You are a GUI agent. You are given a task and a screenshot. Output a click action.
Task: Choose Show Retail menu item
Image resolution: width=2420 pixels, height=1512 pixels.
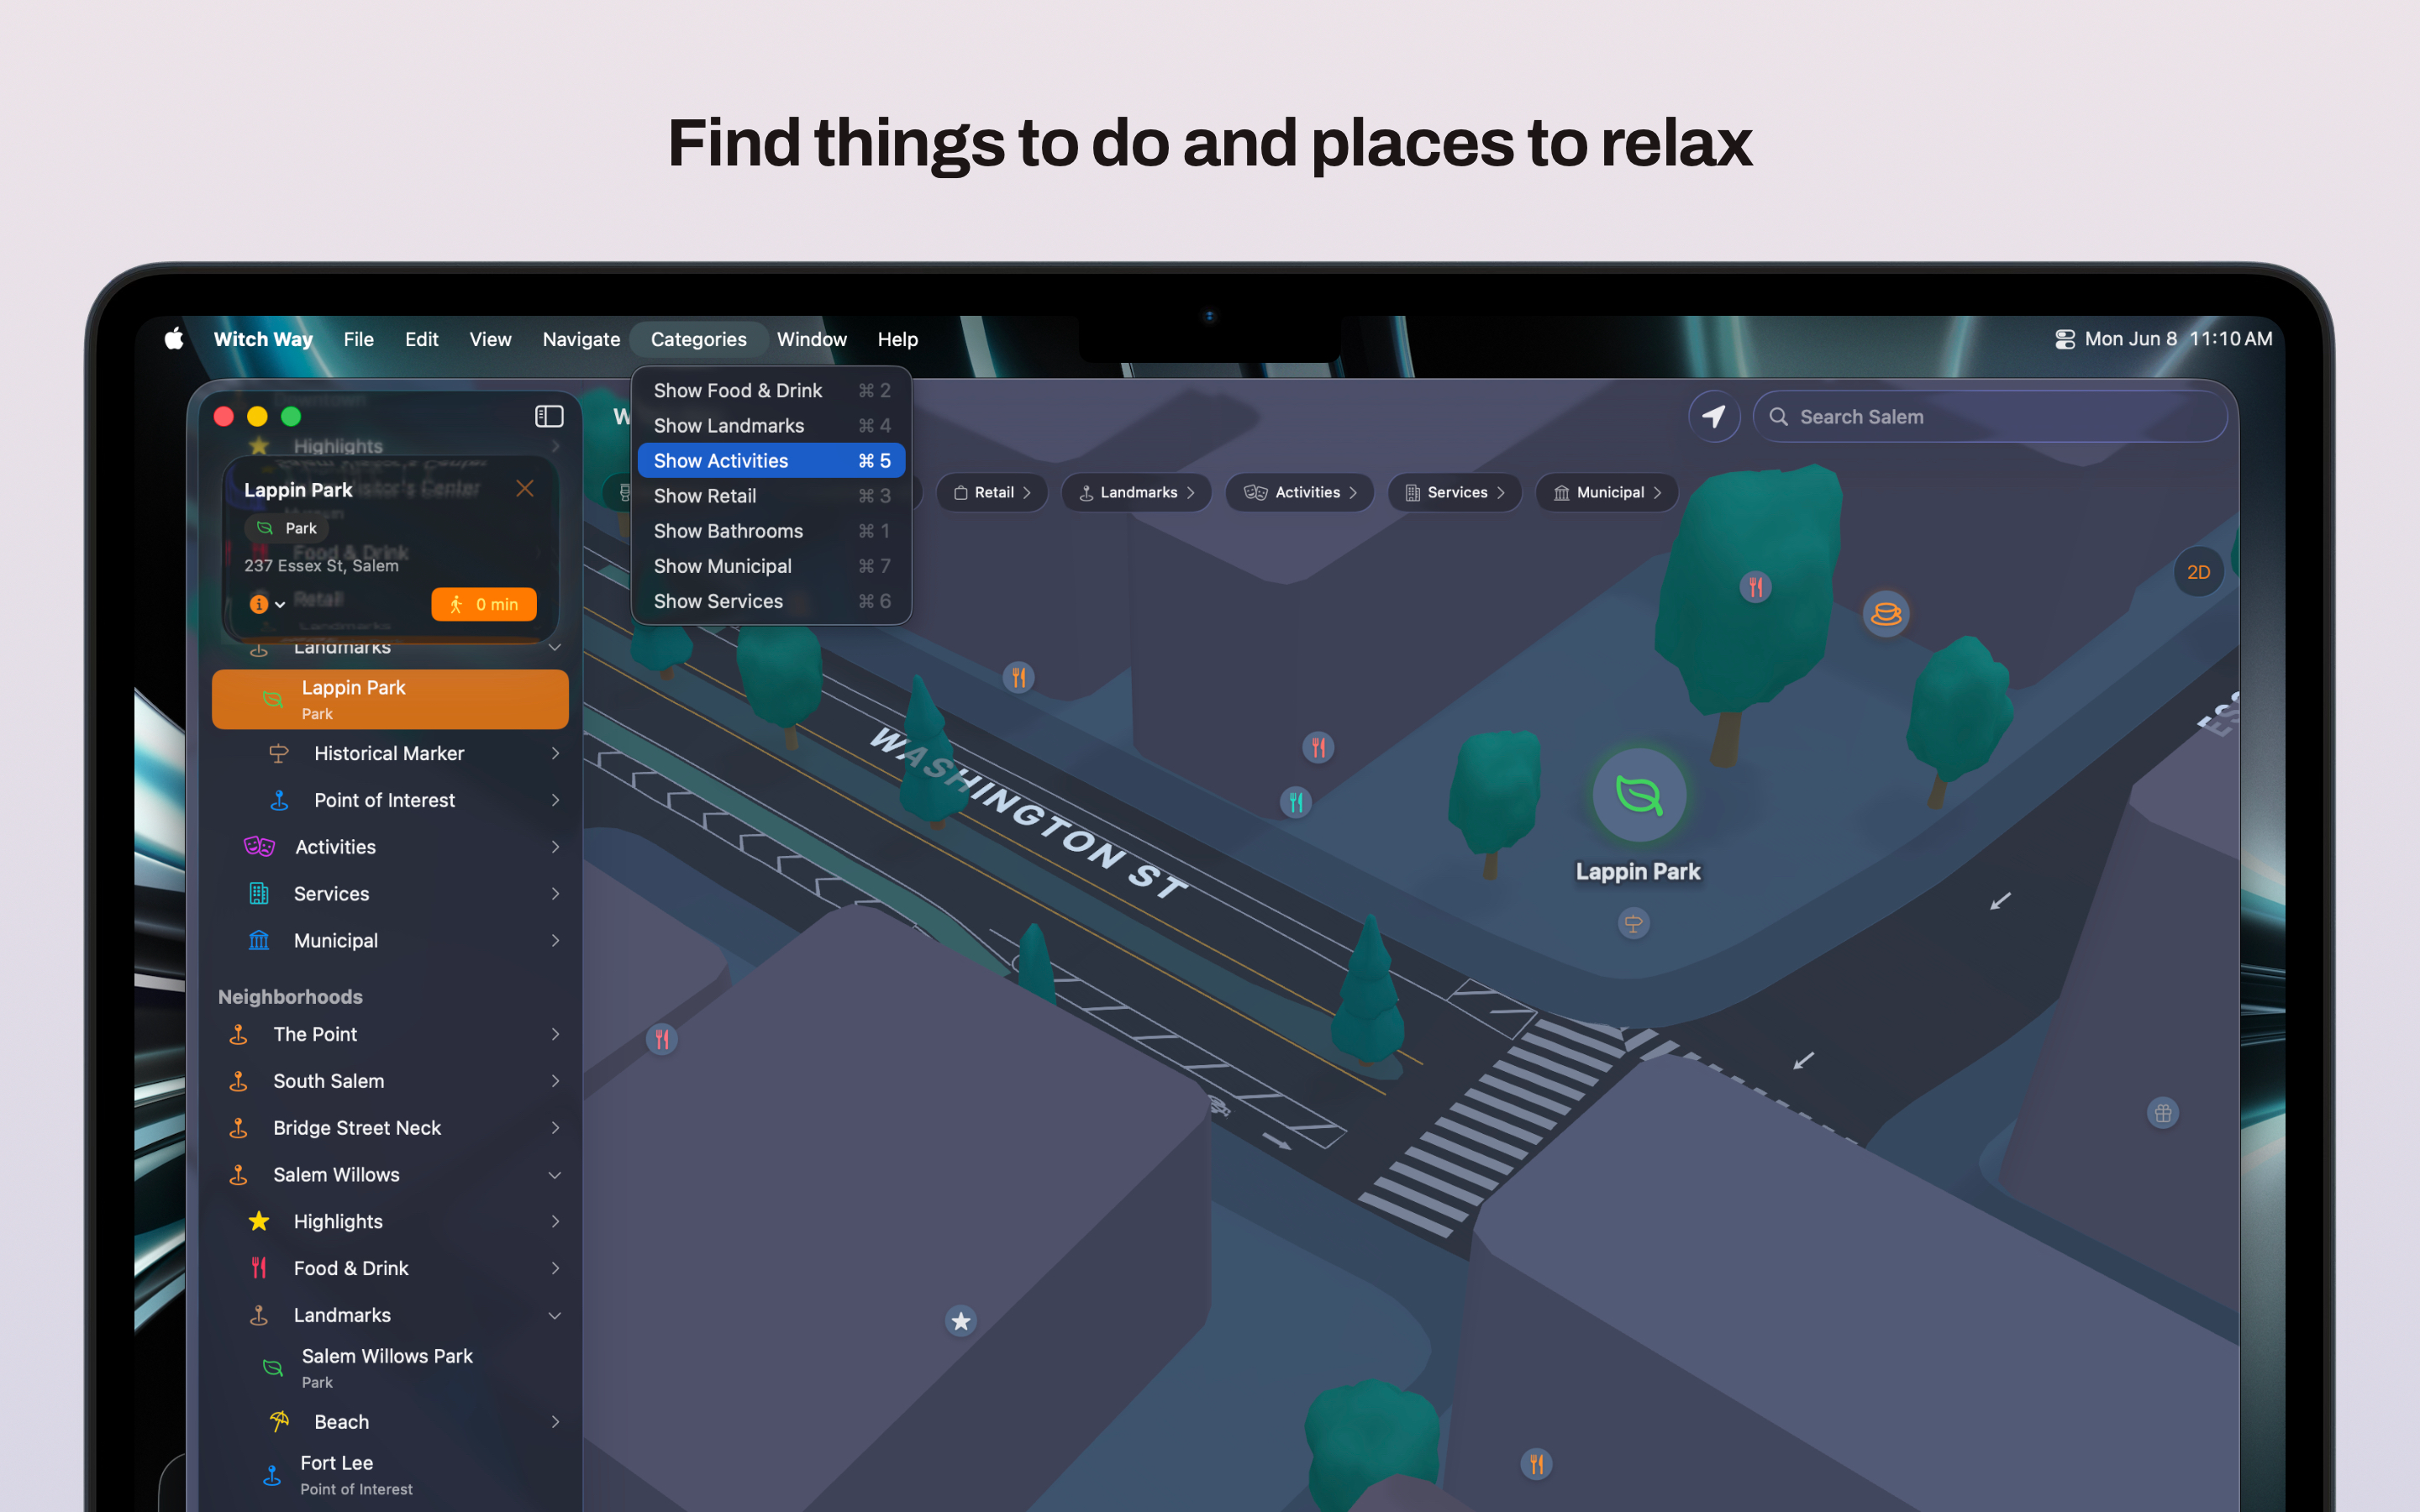coord(771,495)
